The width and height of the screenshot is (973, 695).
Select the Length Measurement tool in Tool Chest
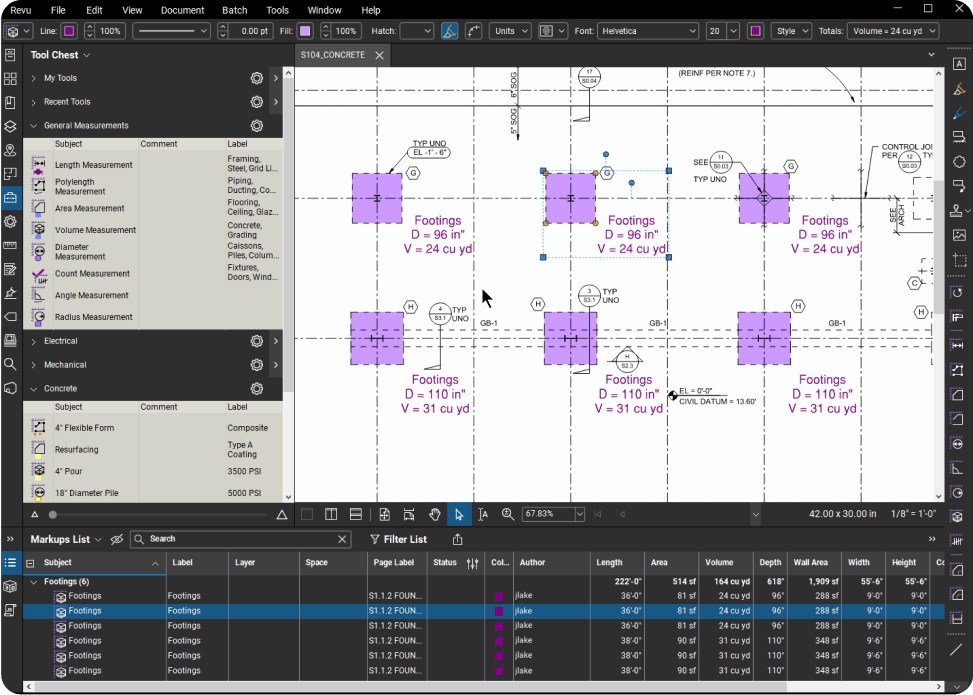coord(93,164)
